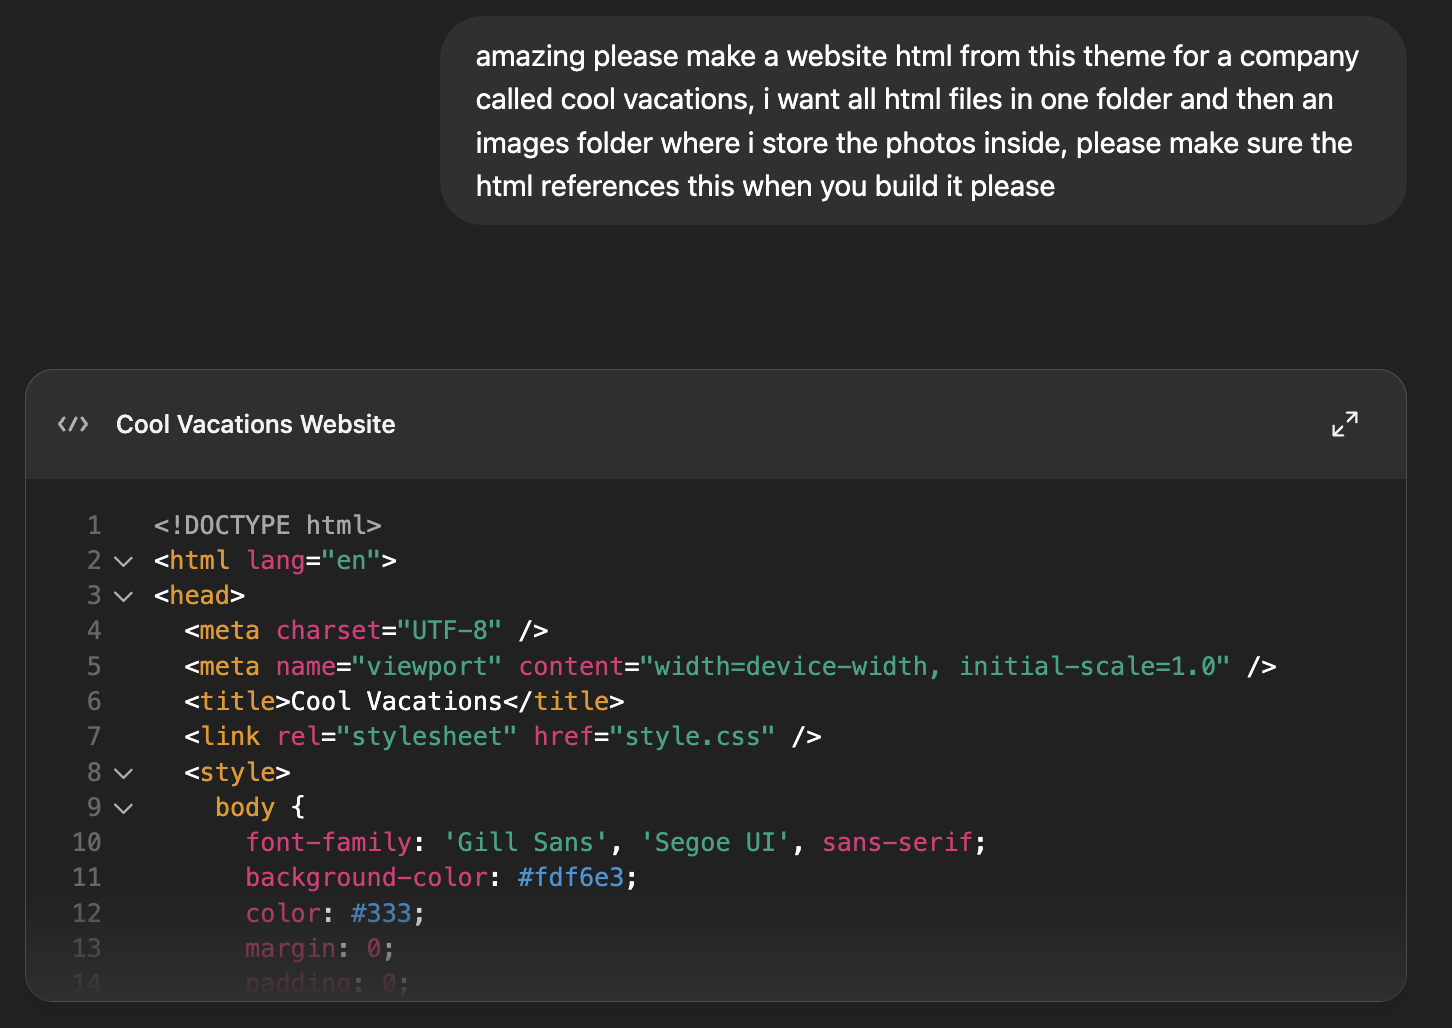The image size is (1452, 1028).
Task: Collapse the body rule fold on line 9
Action: click(124, 808)
